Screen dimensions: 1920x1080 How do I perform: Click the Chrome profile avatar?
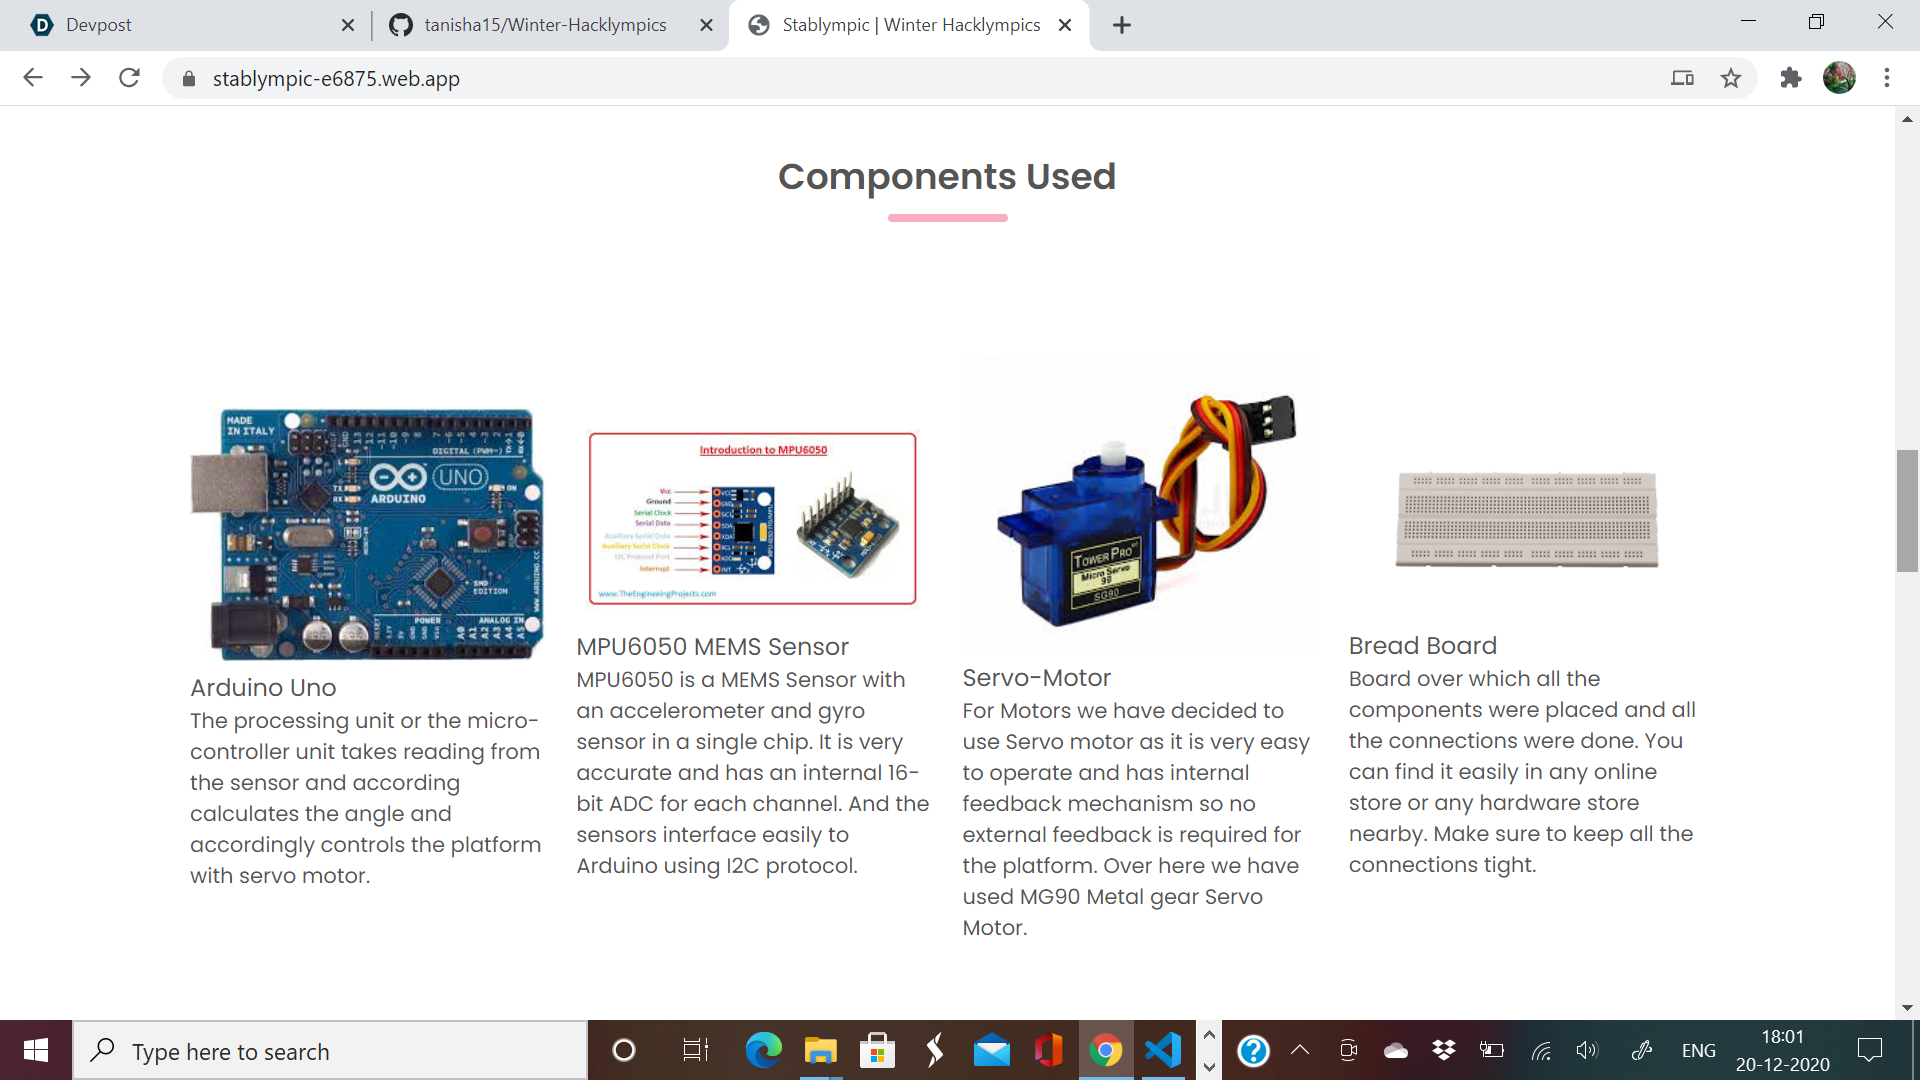point(1838,78)
